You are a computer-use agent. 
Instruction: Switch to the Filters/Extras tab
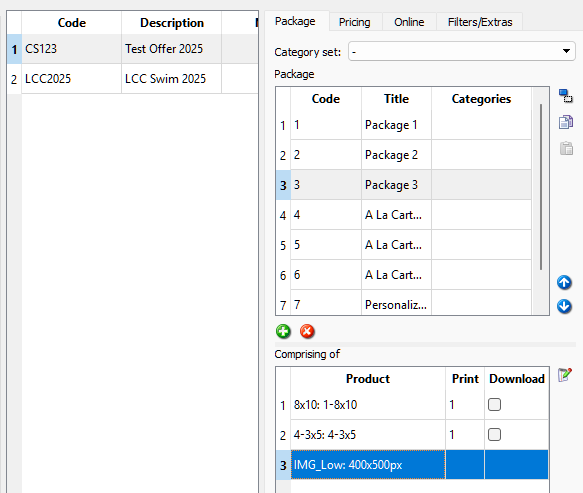480,22
